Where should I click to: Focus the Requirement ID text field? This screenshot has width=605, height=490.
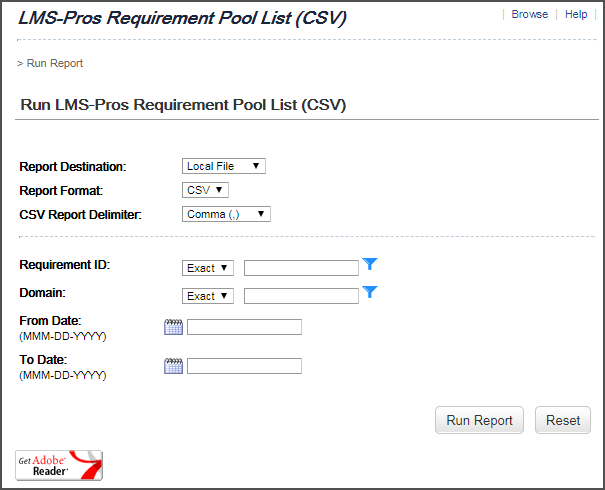pos(301,268)
